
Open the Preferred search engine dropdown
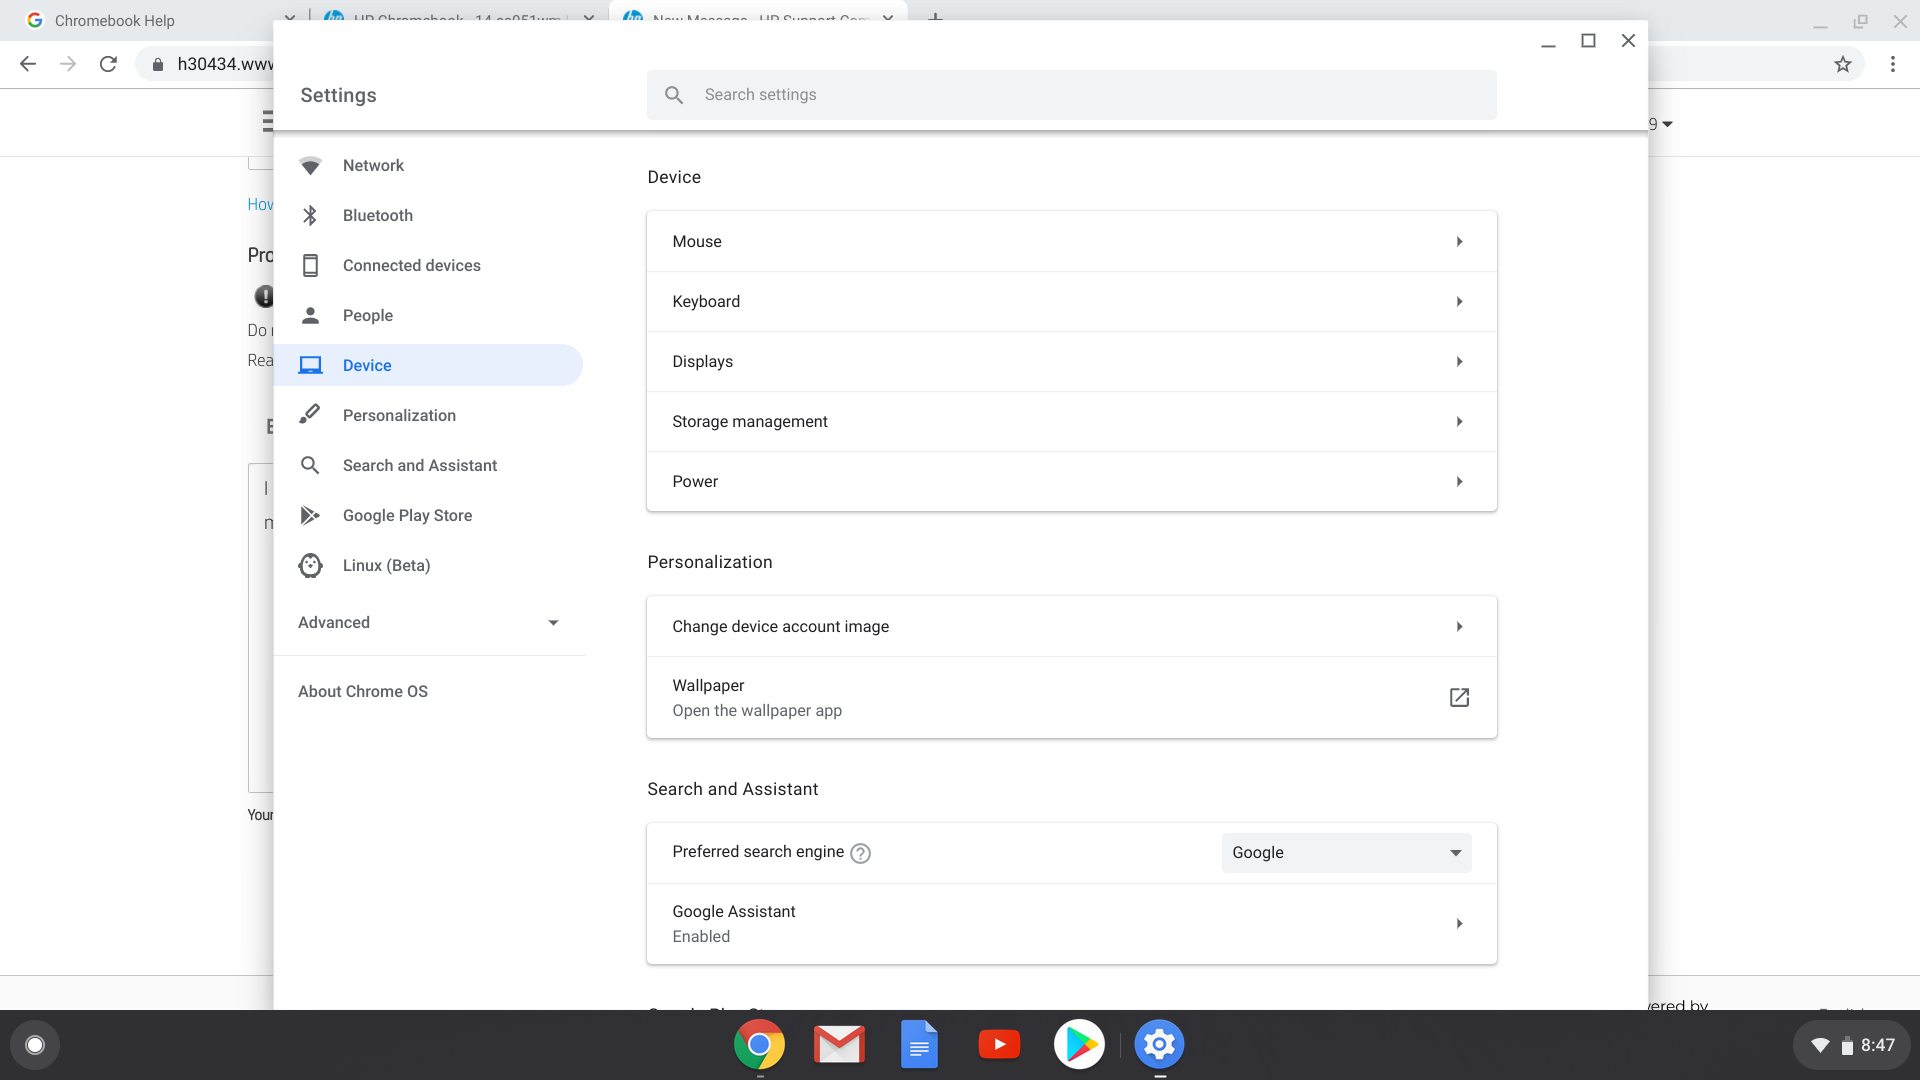[1345, 852]
